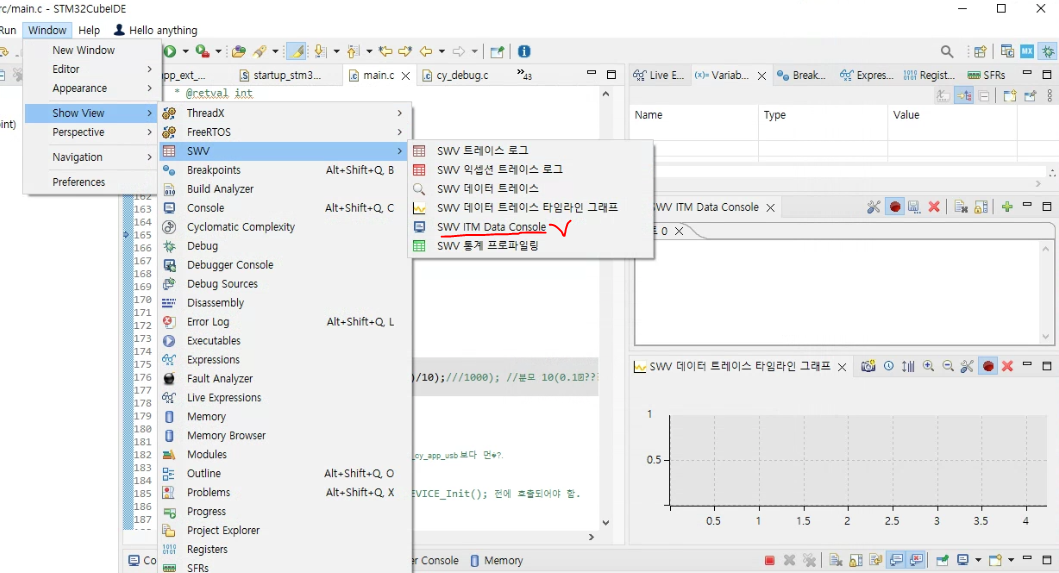Click ITM console scrollbar up arrow
Screen dimensions: 1059x573
(1046, 249)
